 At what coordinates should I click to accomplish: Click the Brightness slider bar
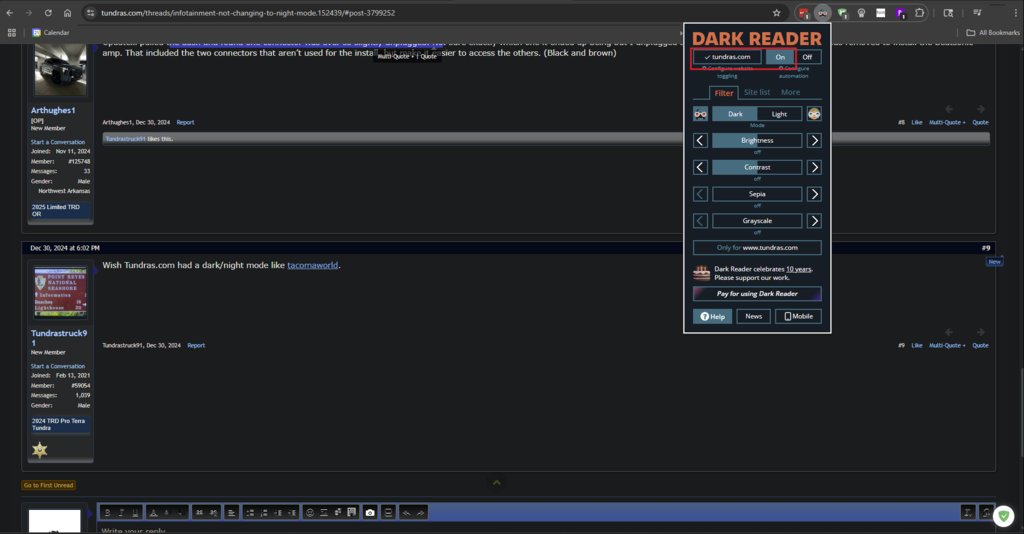[x=757, y=140]
